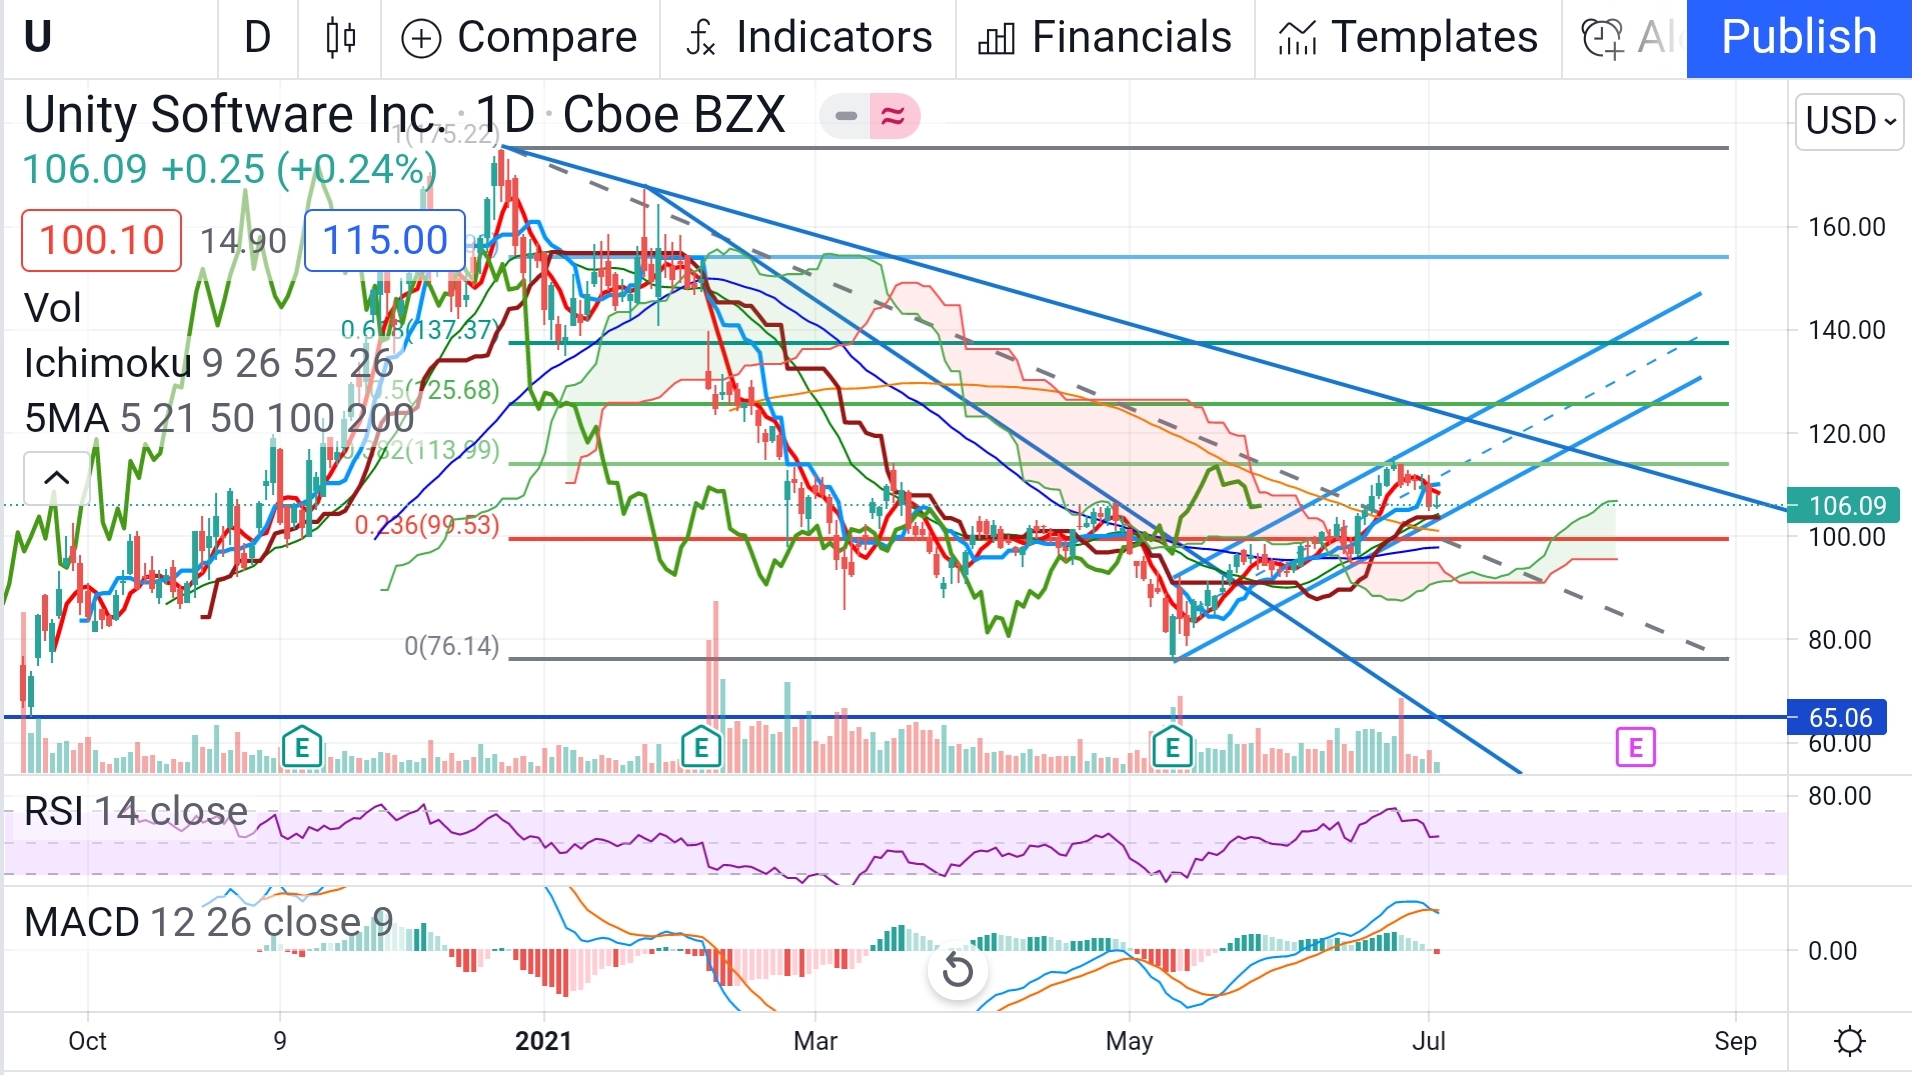Open chart settings gear icon
The image size is (1912, 1075).
point(1850,1041)
